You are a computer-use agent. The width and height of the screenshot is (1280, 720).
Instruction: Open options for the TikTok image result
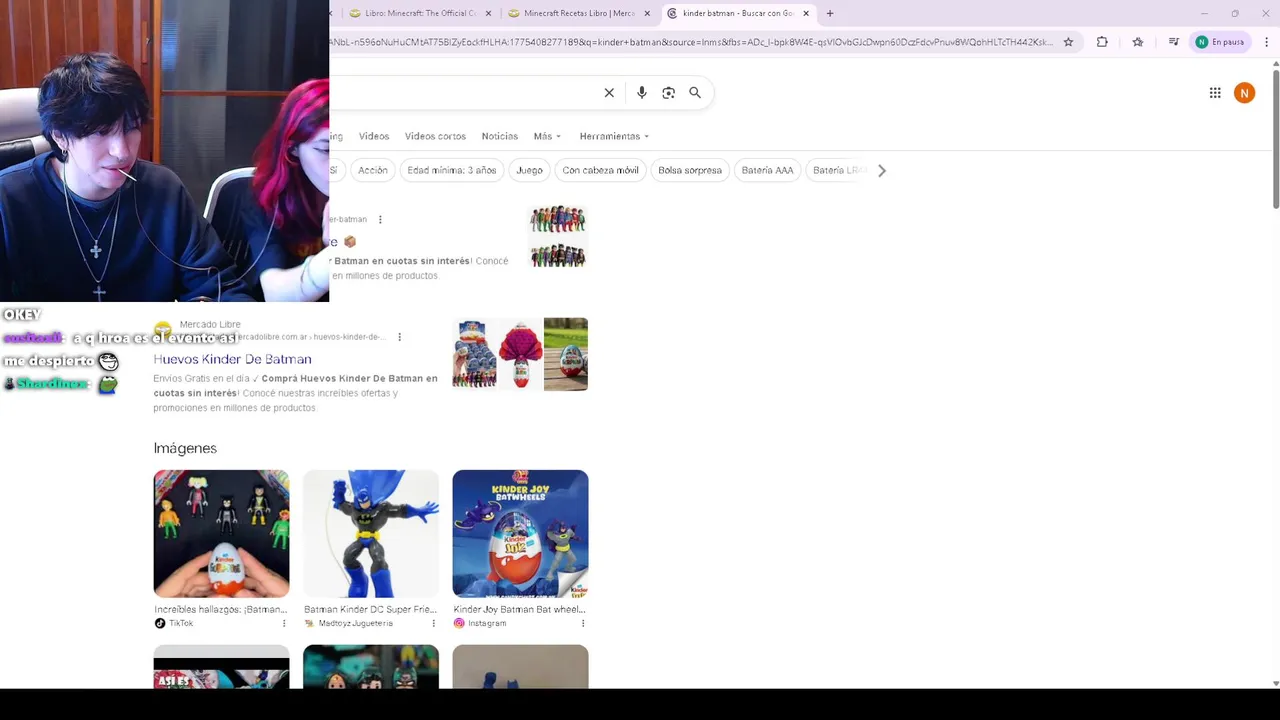[284, 623]
